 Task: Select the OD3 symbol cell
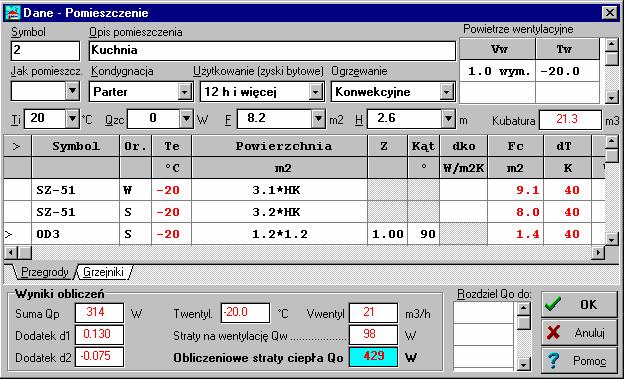click(75, 234)
